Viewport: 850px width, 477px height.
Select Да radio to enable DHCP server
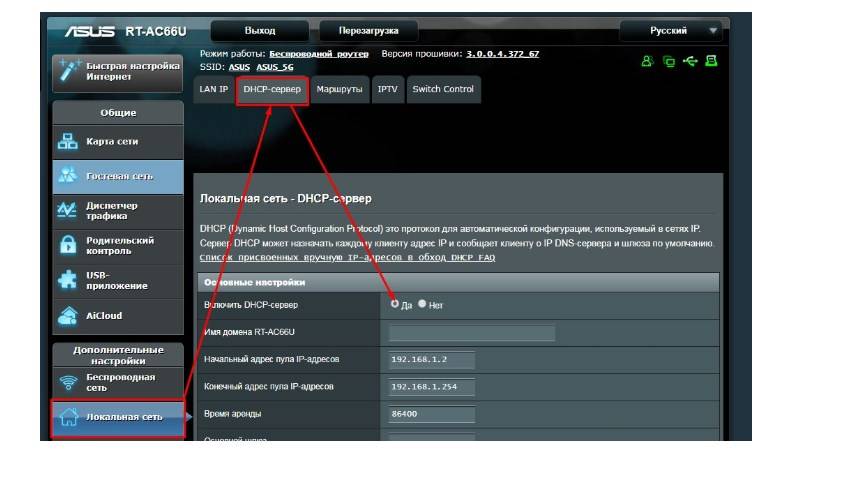(395, 304)
